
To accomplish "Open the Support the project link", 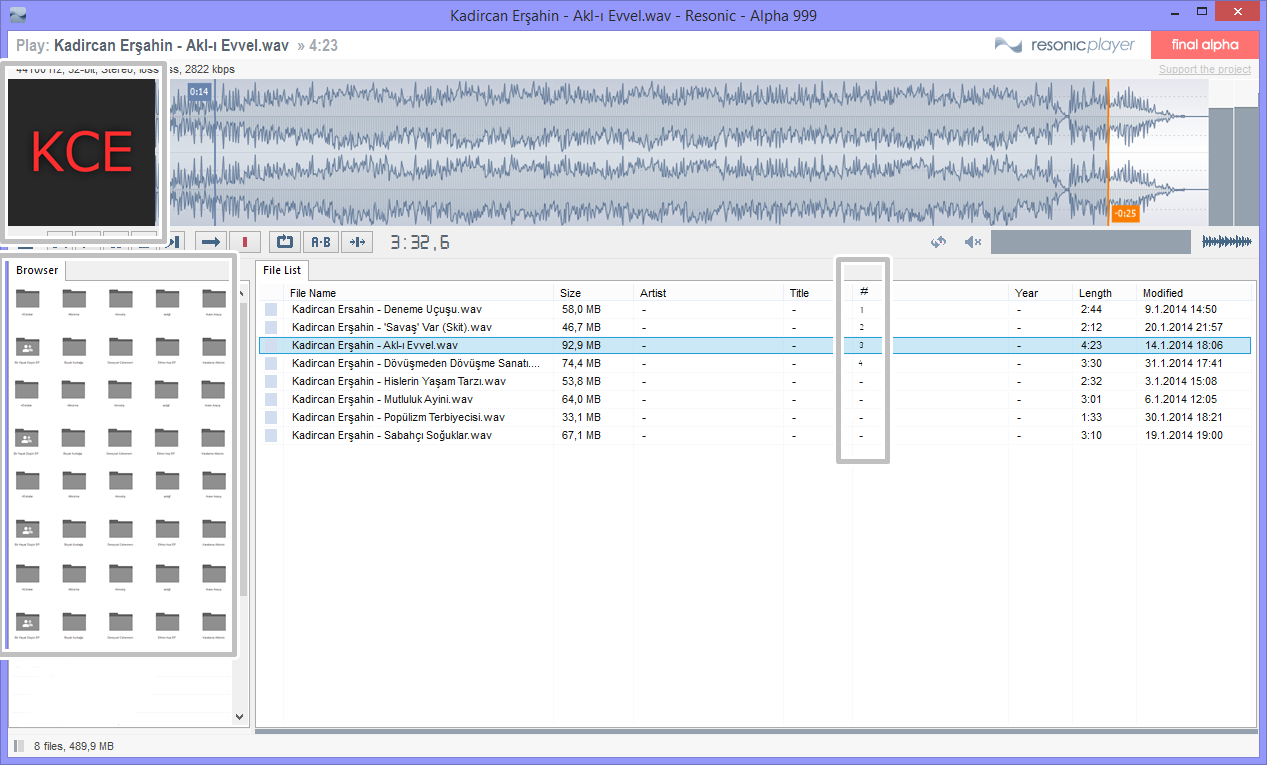I will [1204, 70].
